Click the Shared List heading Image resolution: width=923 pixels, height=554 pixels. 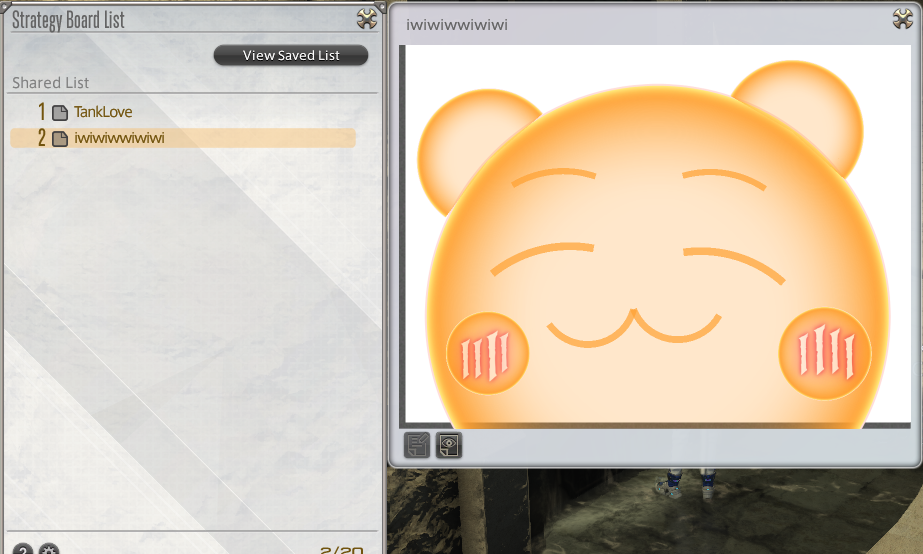pyautogui.click(x=51, y=83)
